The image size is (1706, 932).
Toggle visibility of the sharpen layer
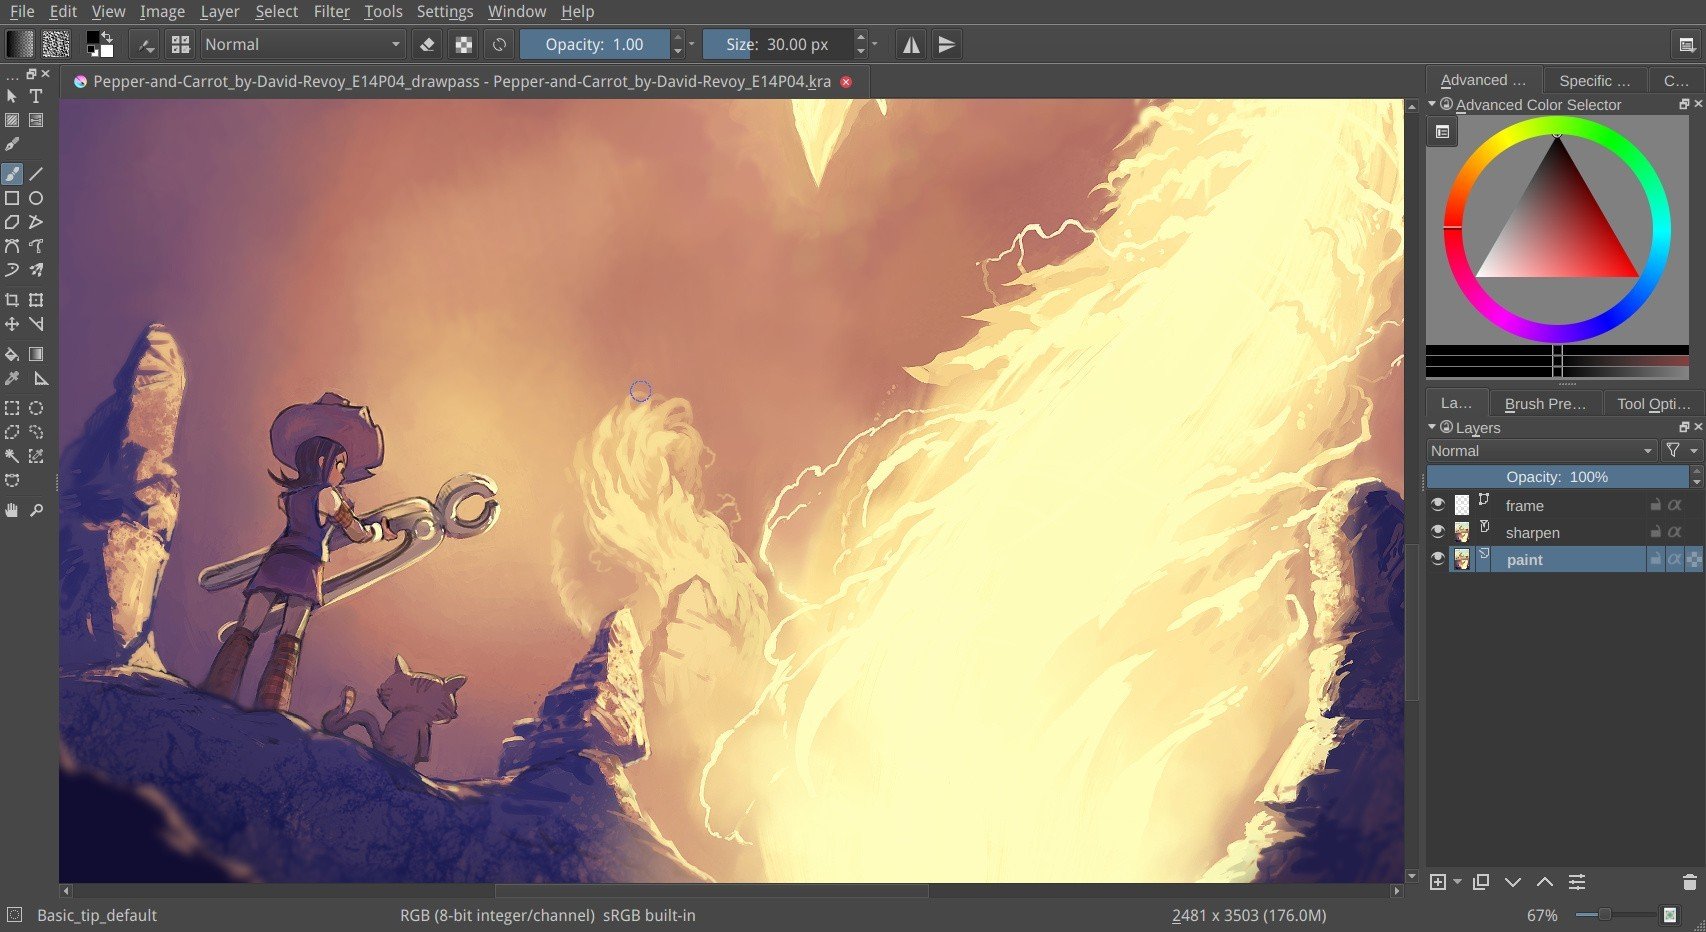point(1439,532)
